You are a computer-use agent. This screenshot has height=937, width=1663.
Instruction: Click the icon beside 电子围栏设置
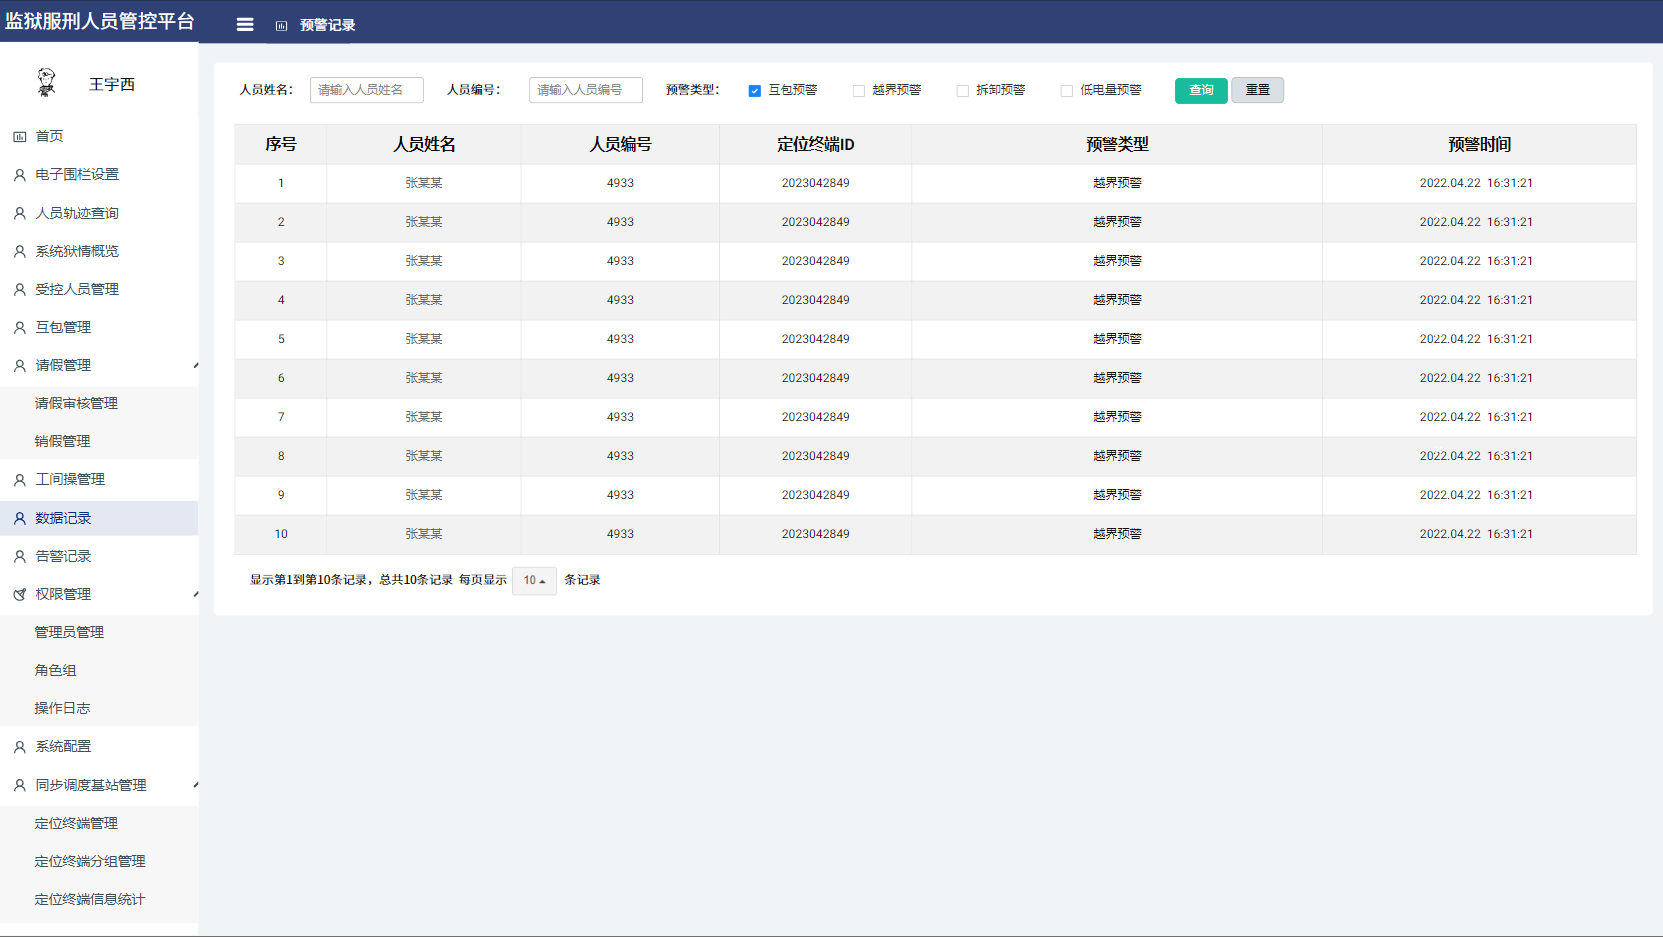pyautogui.click(x=19, y=175)
